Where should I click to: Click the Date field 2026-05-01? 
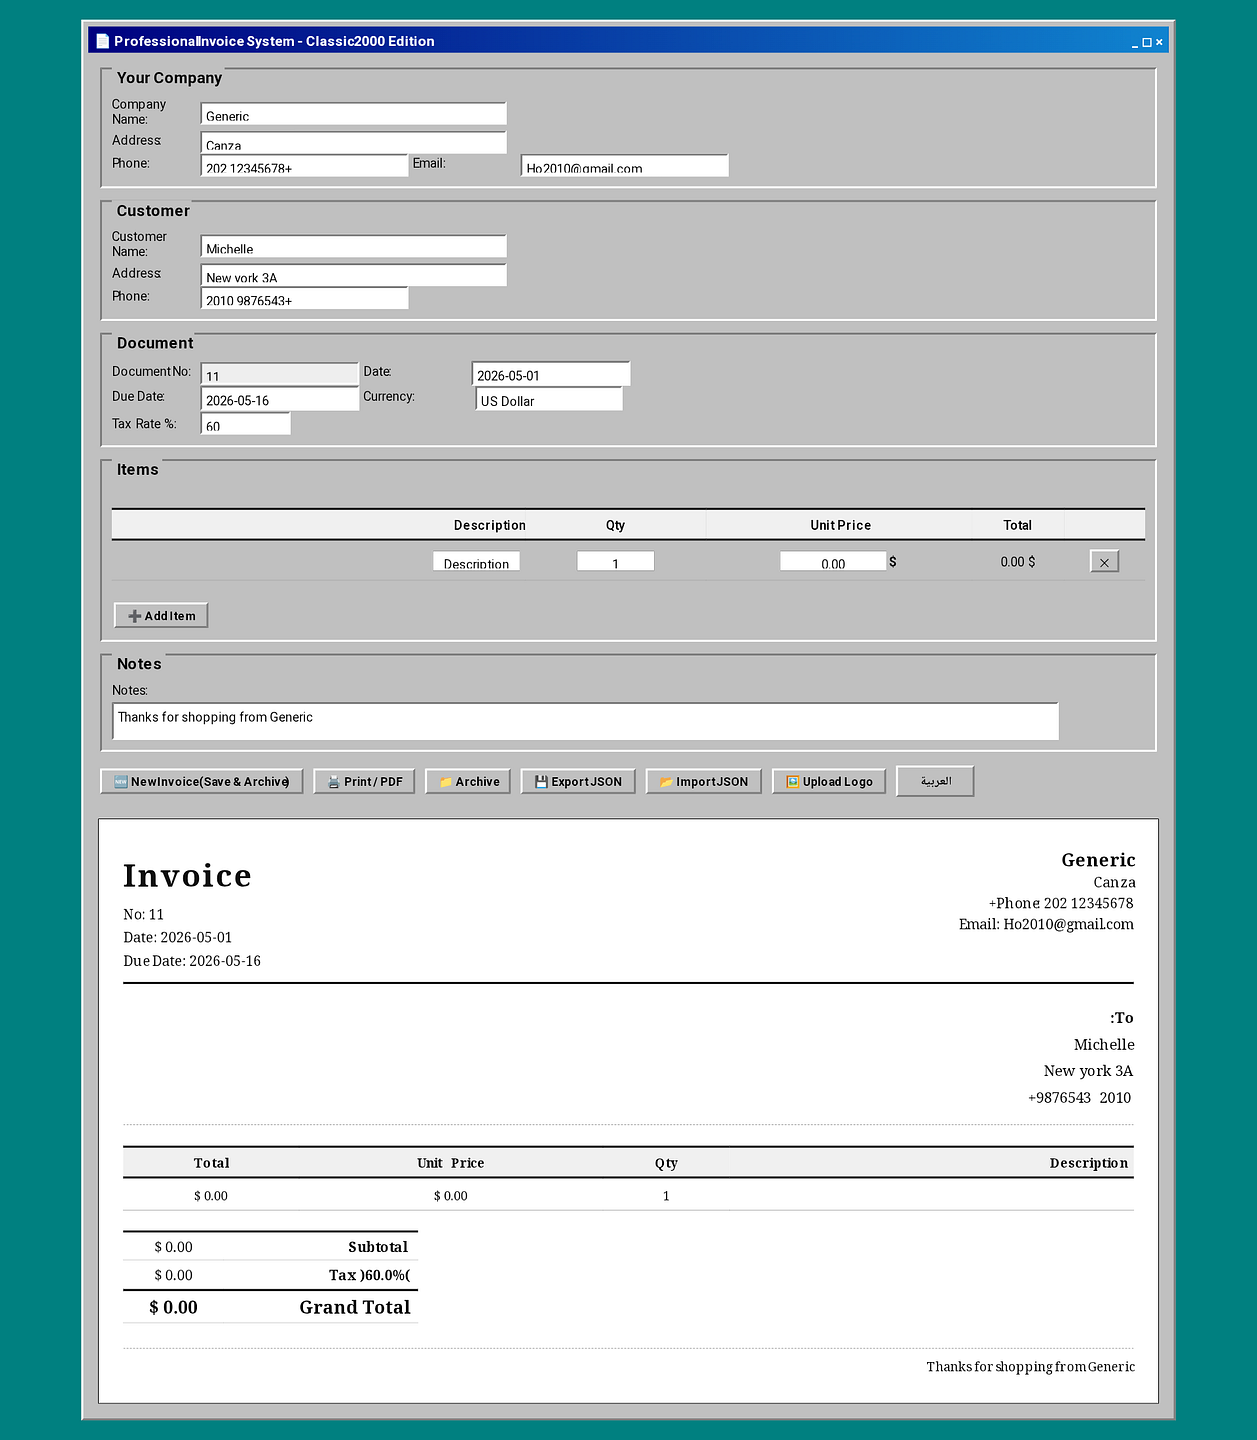tap(551, 374)
